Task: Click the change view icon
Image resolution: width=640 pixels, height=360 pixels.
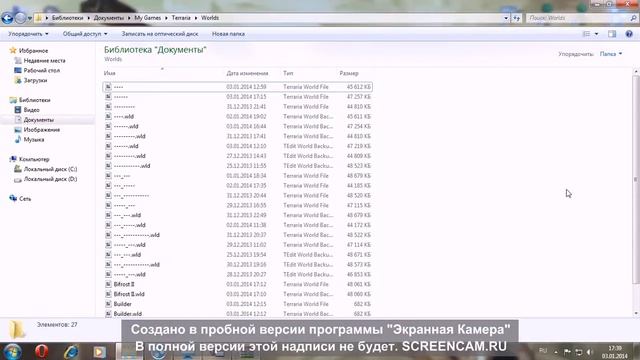Action: 587,34
